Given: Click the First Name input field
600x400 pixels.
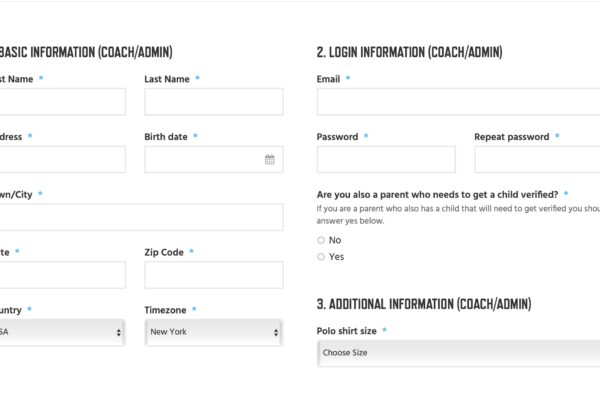Looking at the screenshot, I should pyautogui.click(x=62, y=101).
